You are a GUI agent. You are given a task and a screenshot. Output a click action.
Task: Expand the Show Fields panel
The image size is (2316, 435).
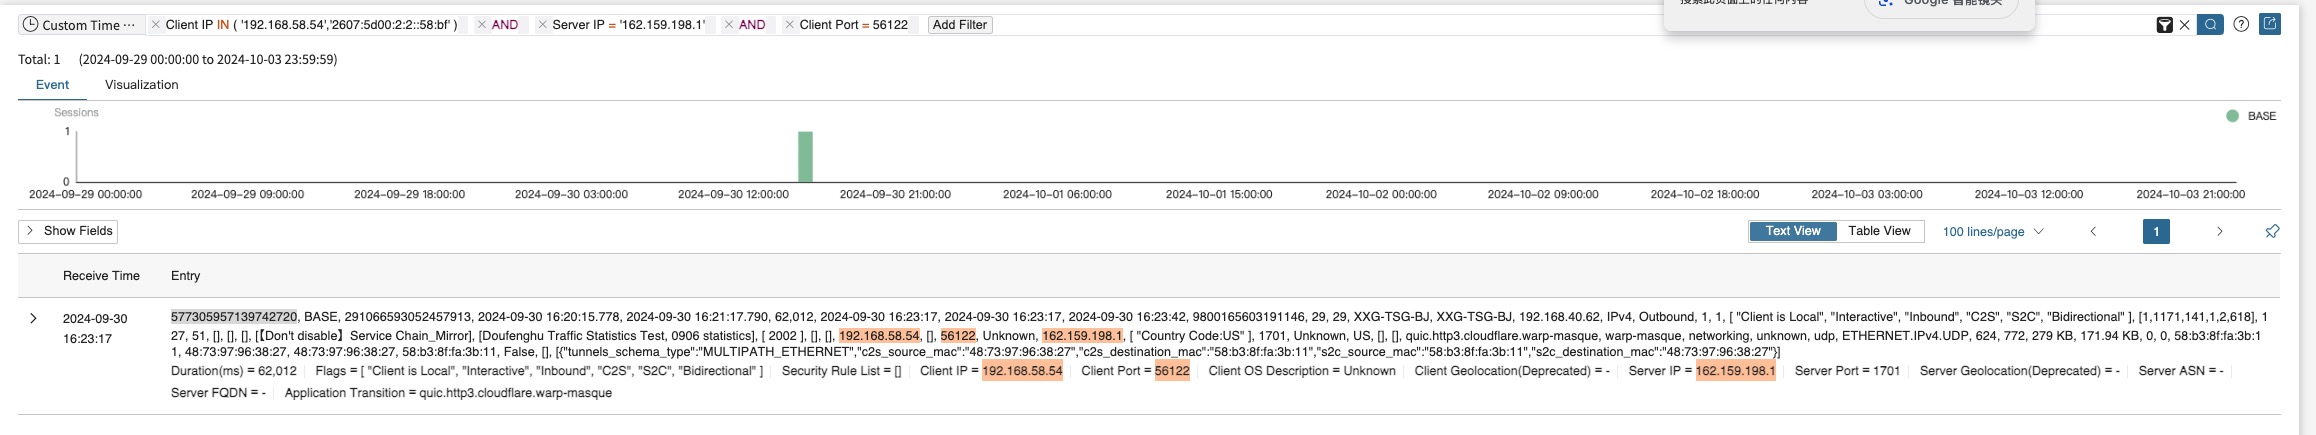pos(68,231)
